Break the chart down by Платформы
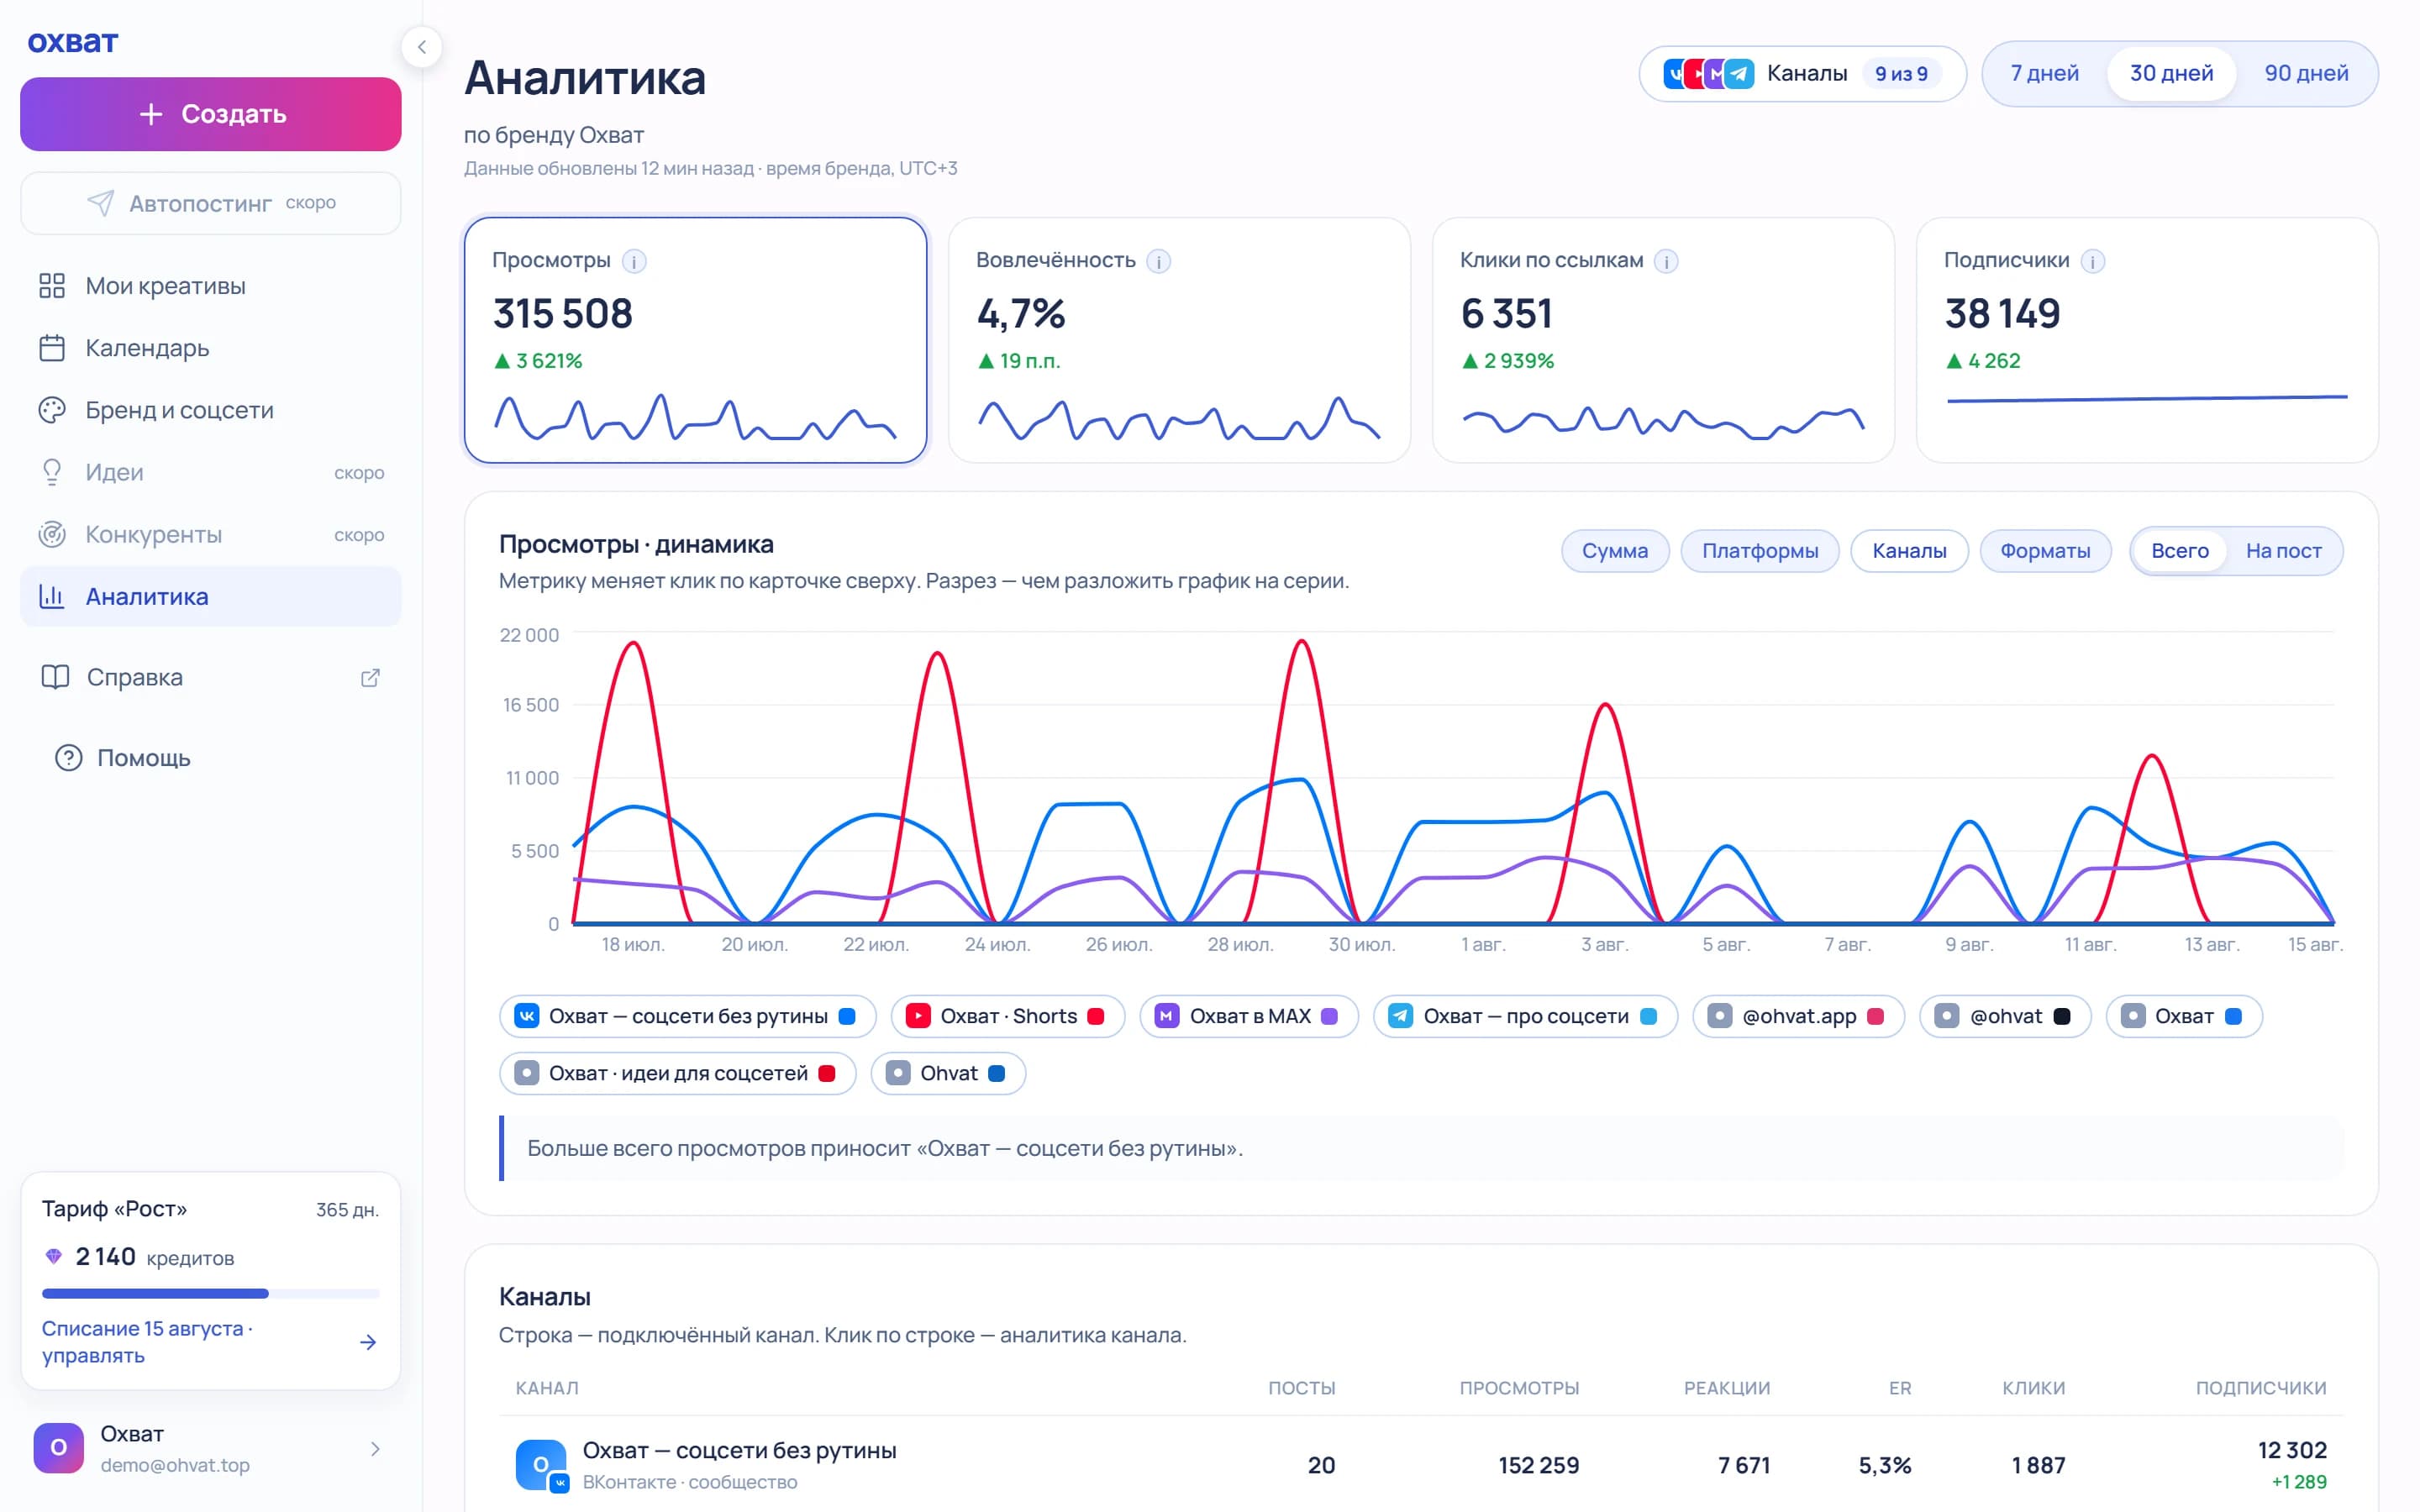The width and height of the screenshot is (2420, 1512). click(x=1760, y=551)
